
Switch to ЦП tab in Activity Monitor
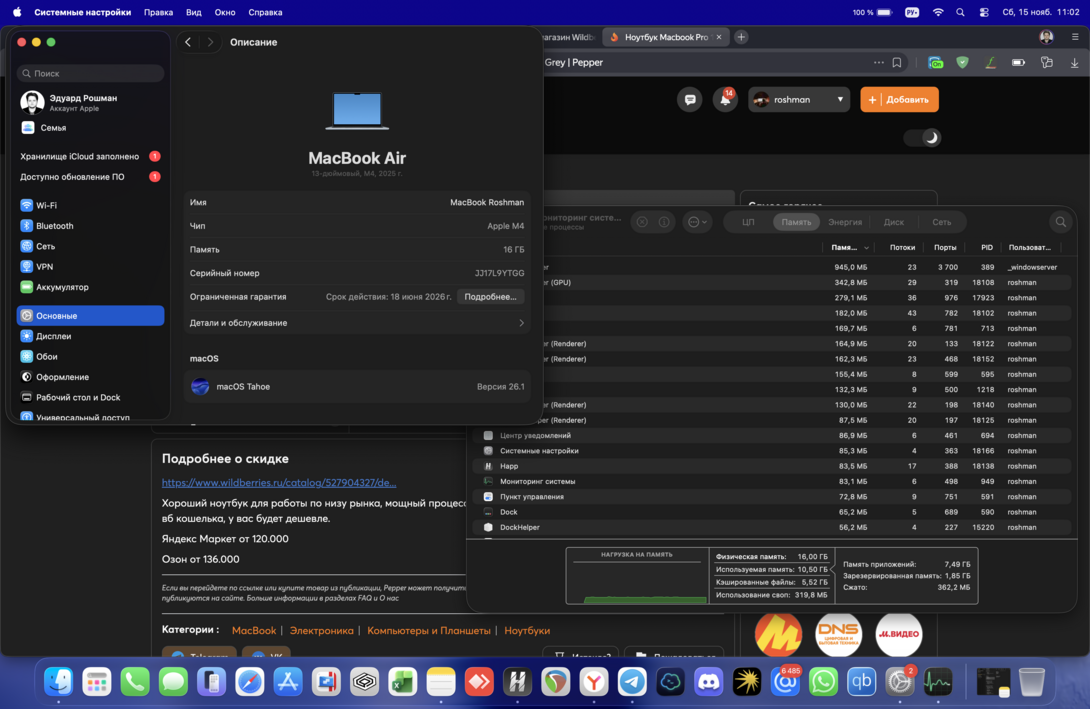pyautogui.click(x=748, y=222)
